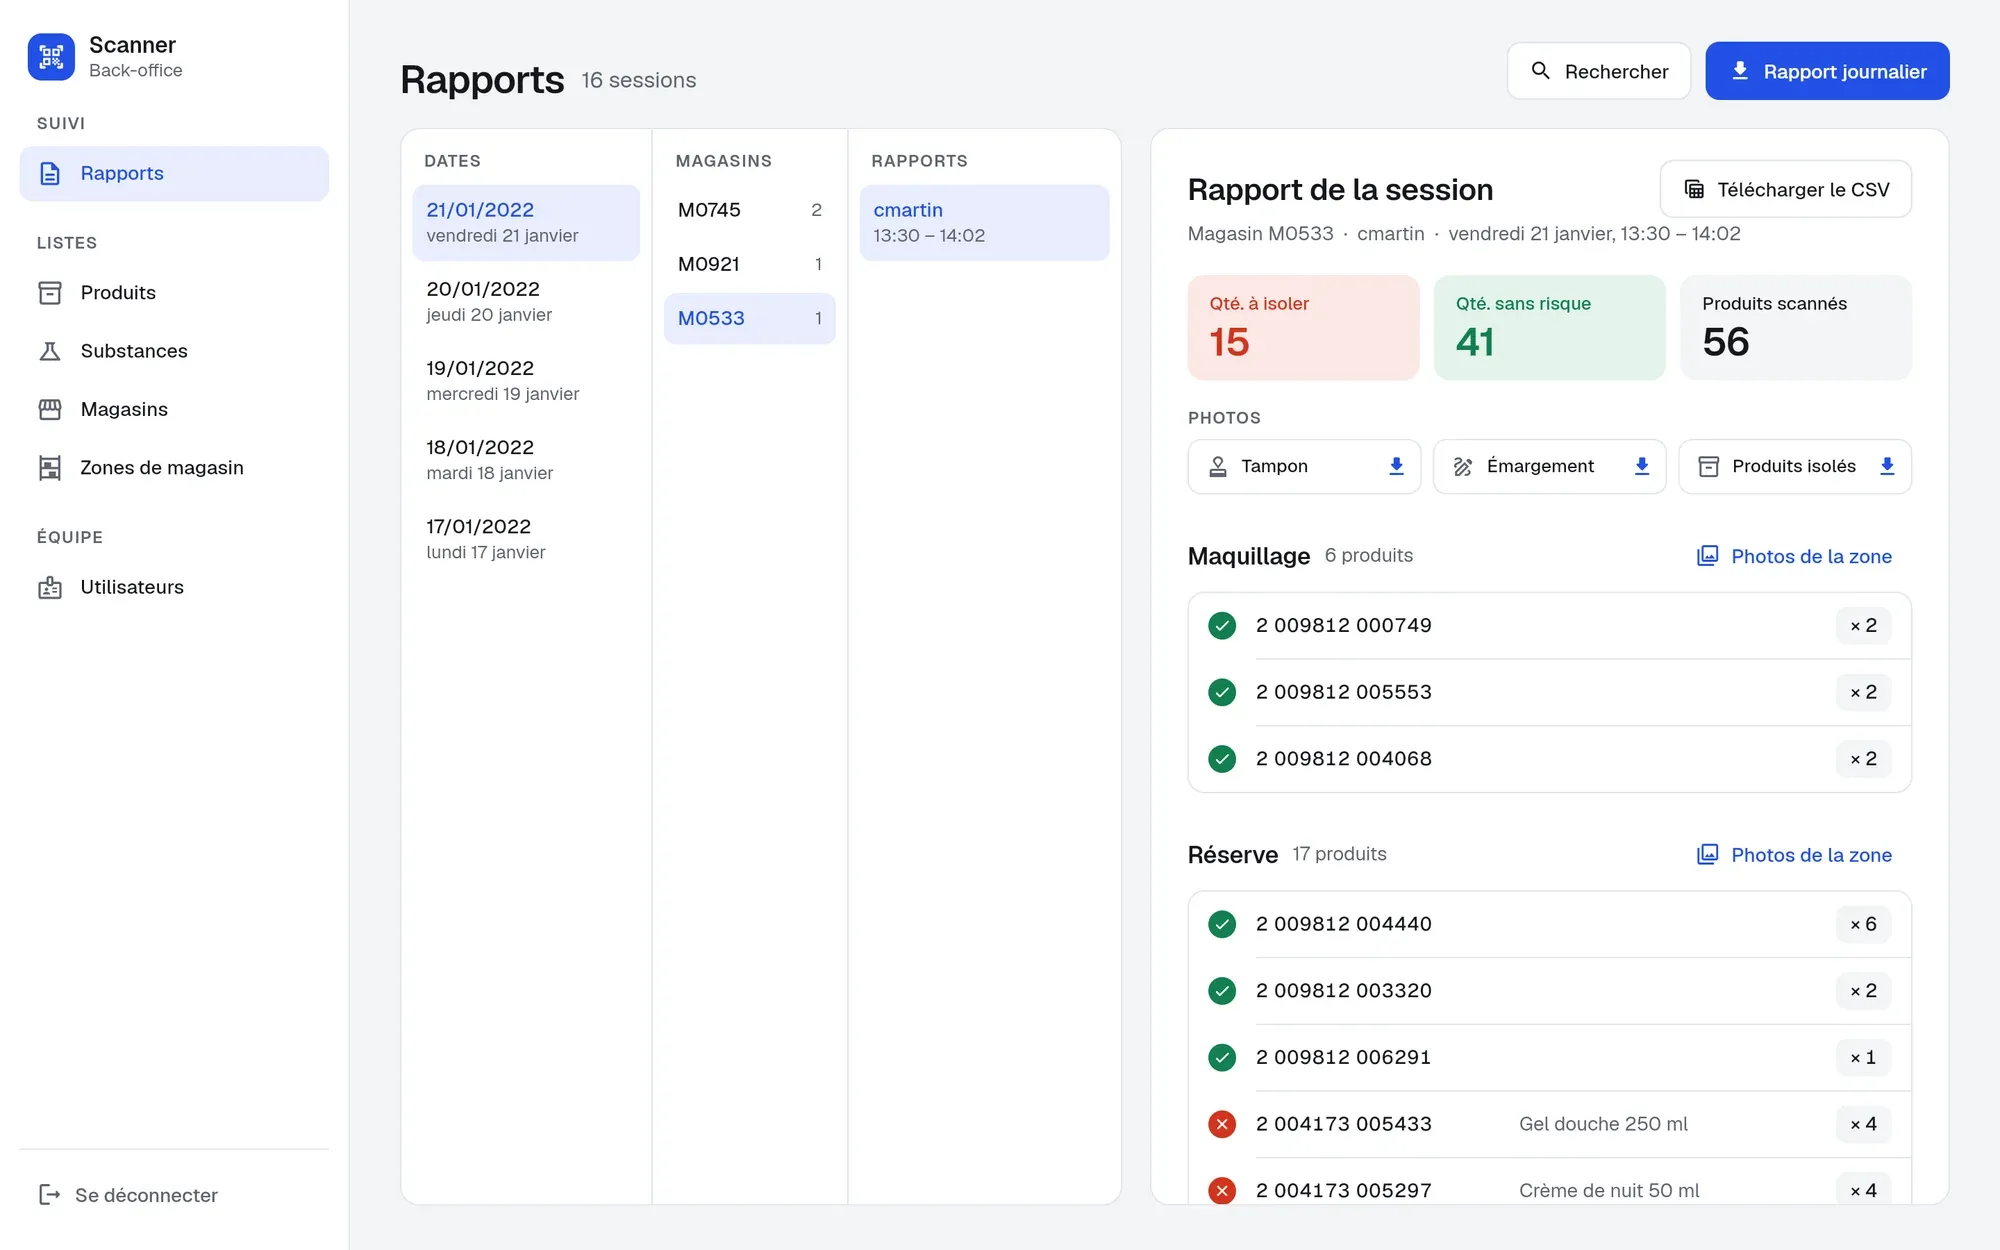Click the Se déconnecter logout icon
The image size is (2000, 1250).
click(x=50, y=1195)
